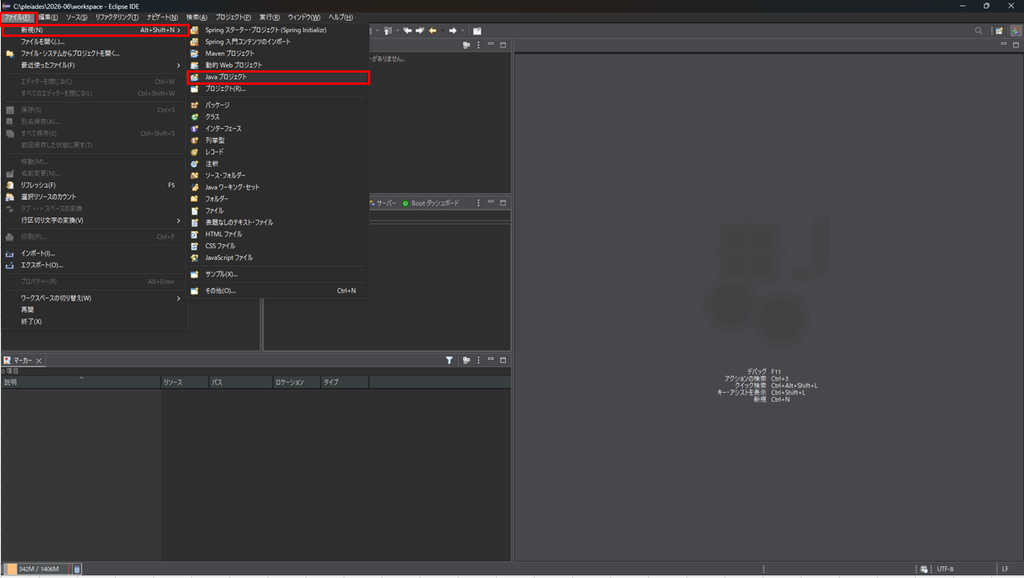Screen dimensions: 1024x578
Task: Choose Spring スターター・プロジェクト (Spring Initializr)
Action: (x=278, y=30)
